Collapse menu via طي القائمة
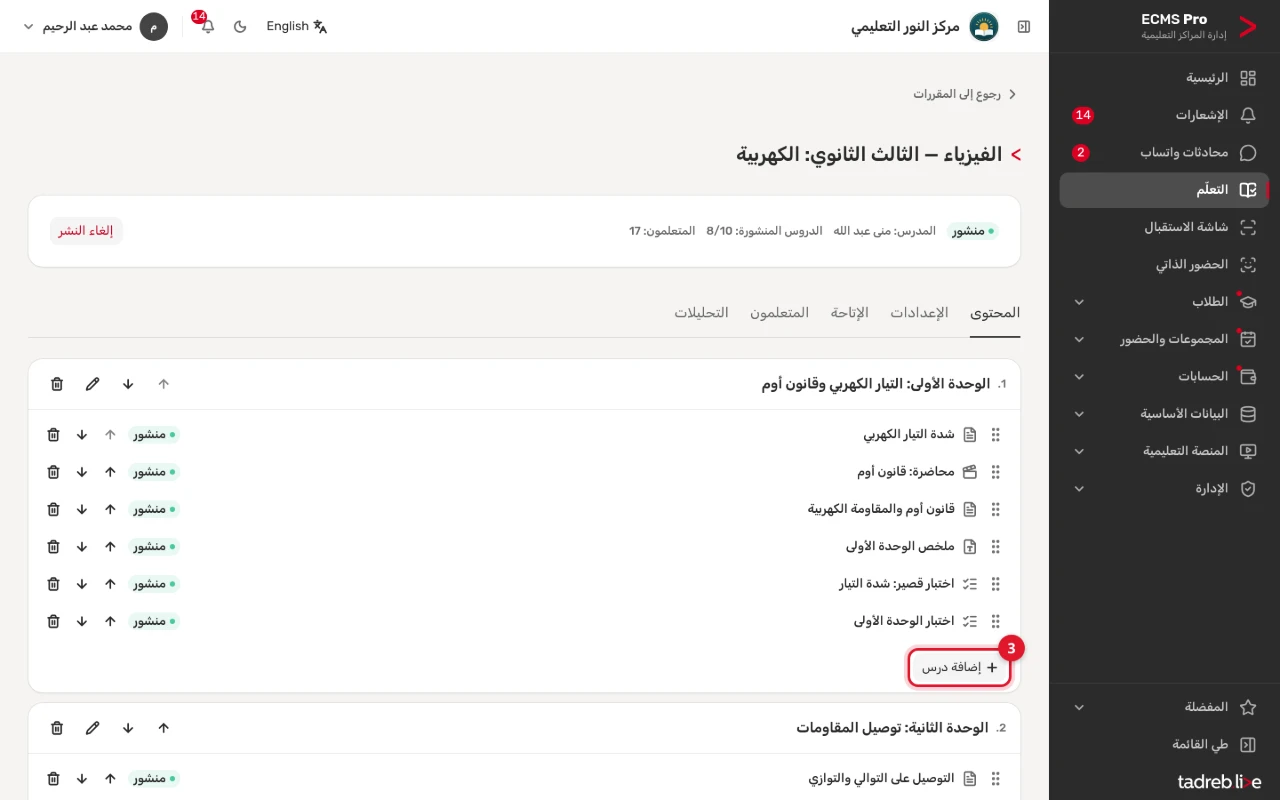Screen dimensions: 1280x800 (x=1164, y=745)
